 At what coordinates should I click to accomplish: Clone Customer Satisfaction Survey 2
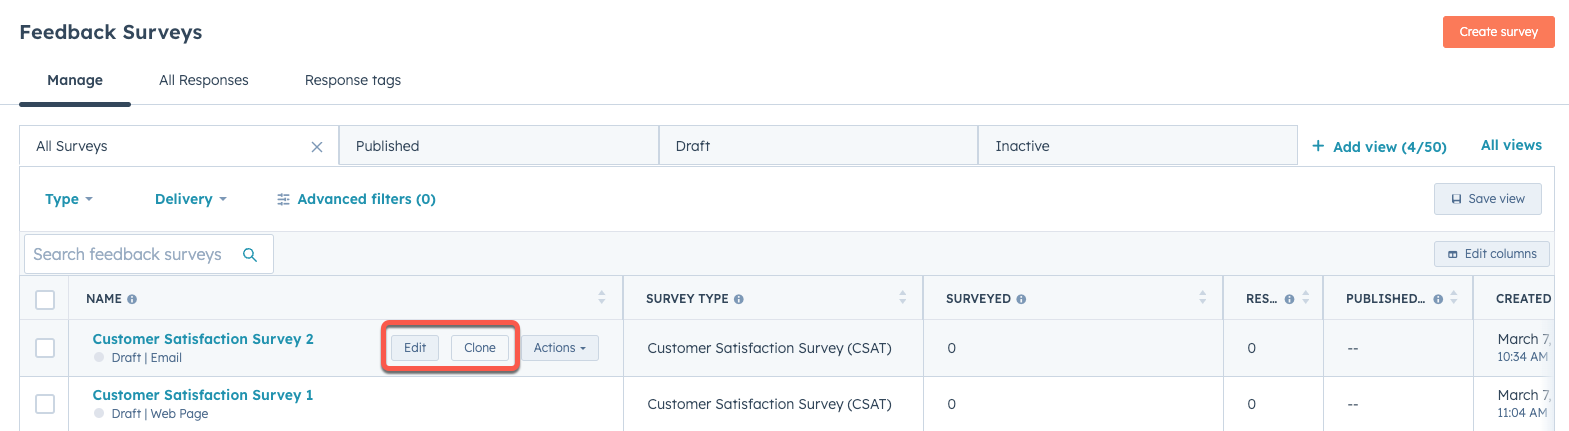pos(480,348)
